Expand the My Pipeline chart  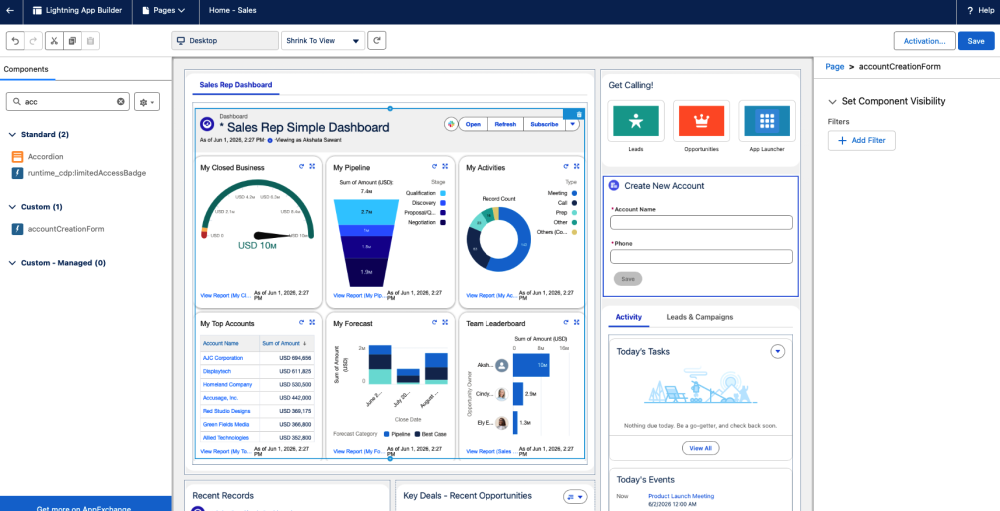pyautogui.click(x=445, y=167)
